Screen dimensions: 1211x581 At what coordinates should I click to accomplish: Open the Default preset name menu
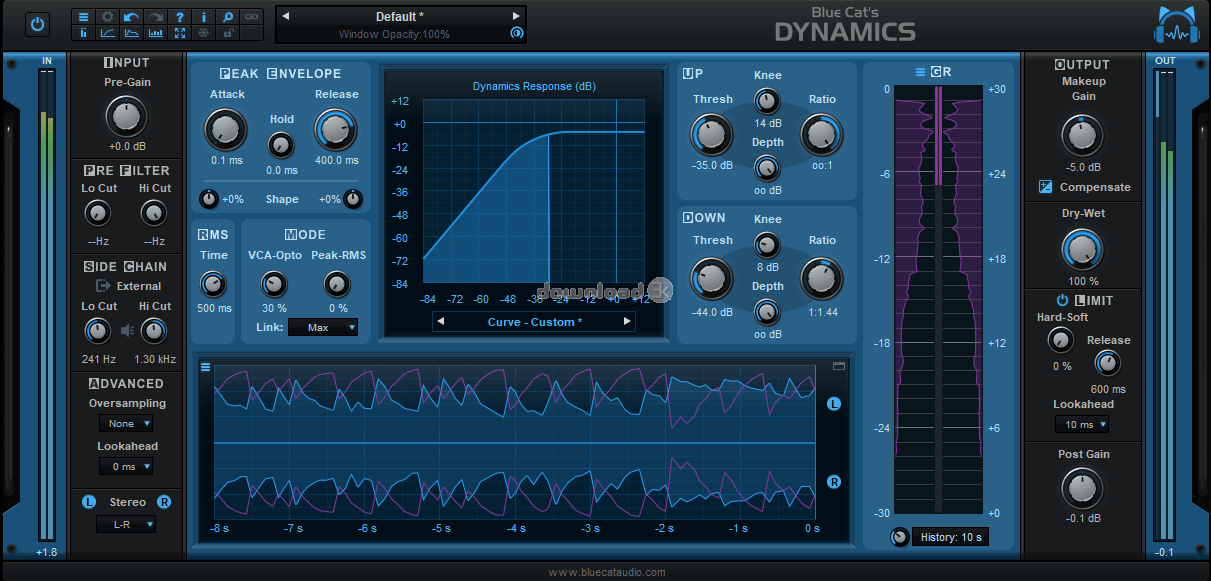pos(400,17)
